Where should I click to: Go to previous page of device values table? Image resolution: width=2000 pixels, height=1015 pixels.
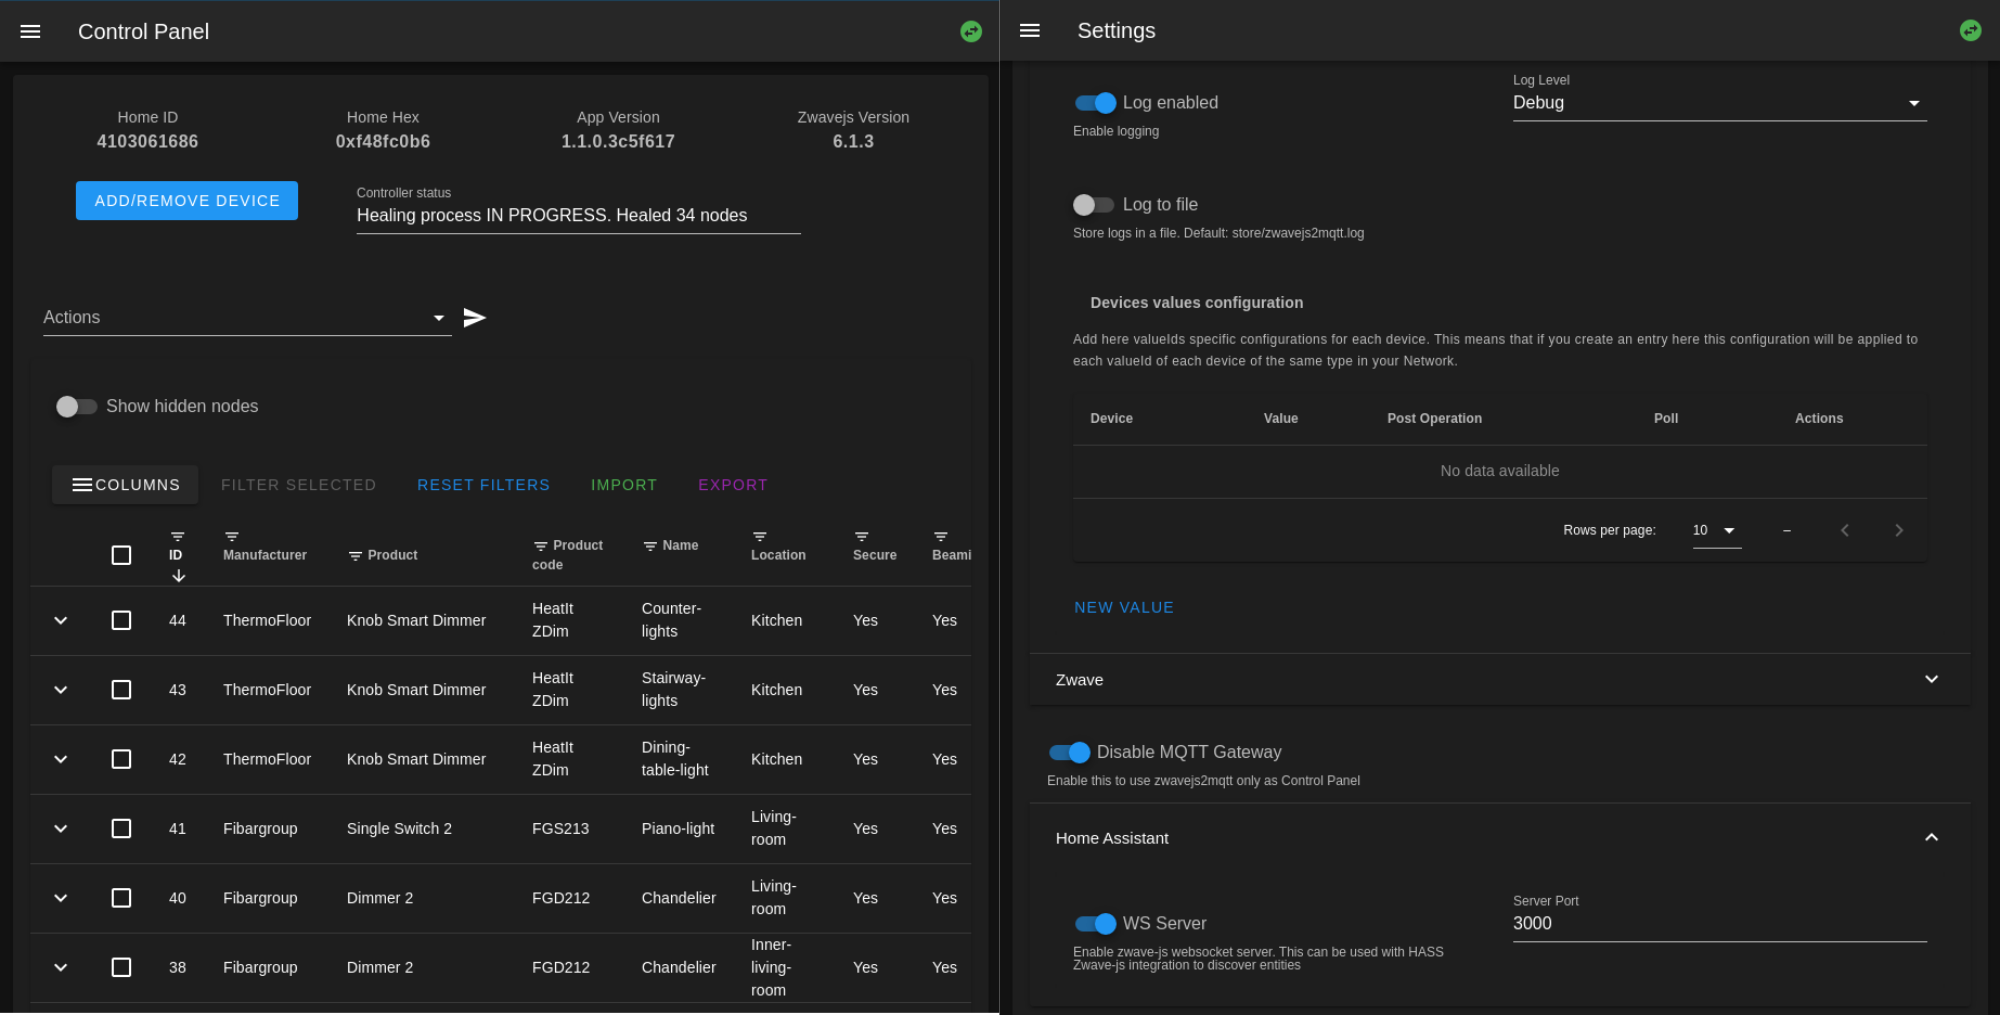coord(1844,530)
